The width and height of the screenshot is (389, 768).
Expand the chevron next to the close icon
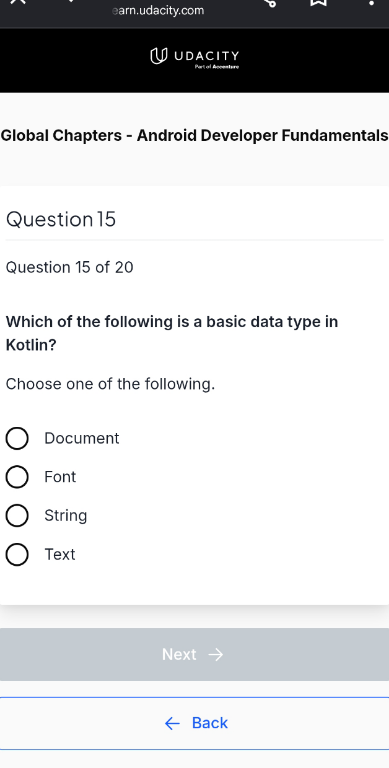(x=71, y=1)
